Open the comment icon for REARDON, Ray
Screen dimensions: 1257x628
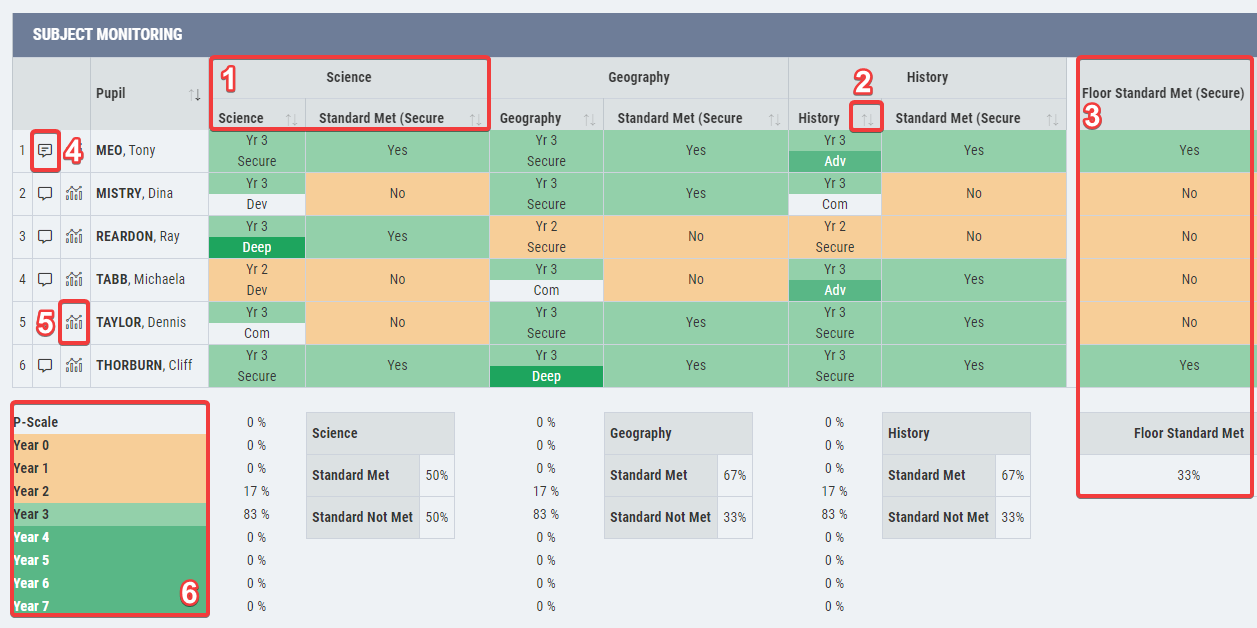[46, 236]
